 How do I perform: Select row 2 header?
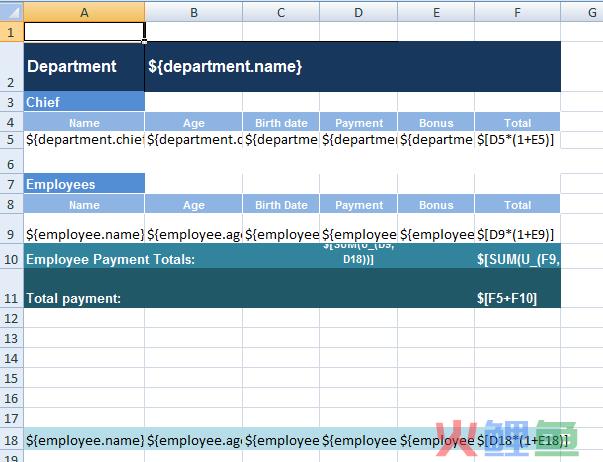click(12, 67)
